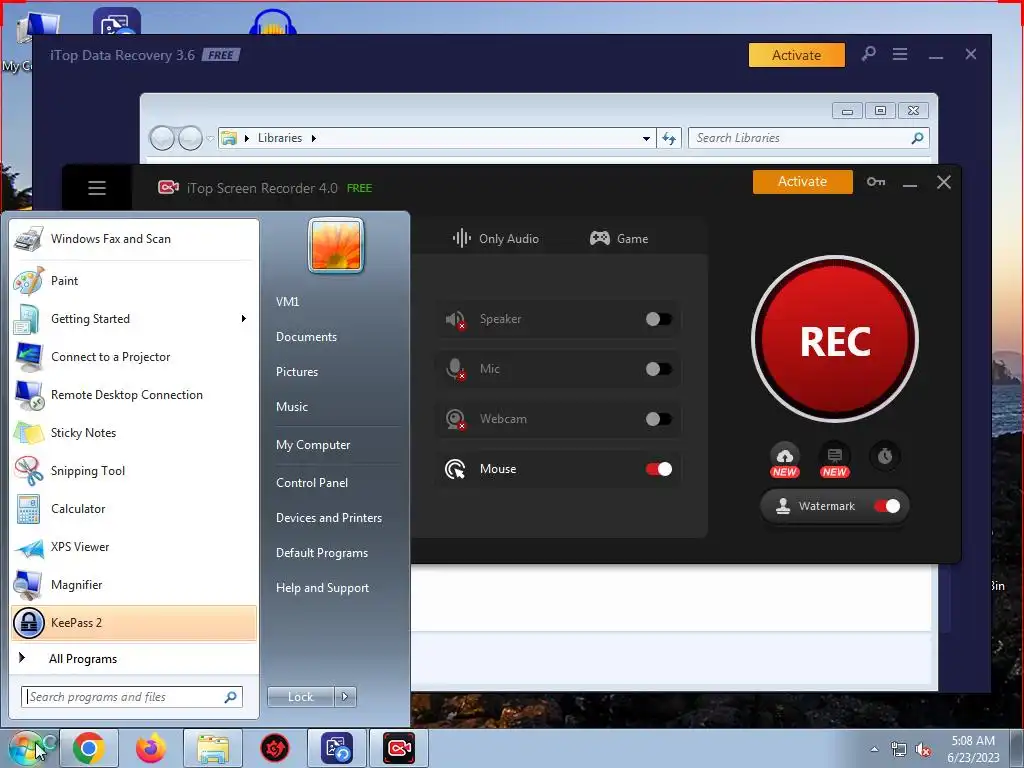Click the user account picture thumbnail
1024x768 pixels.
(x=336, y=246)
